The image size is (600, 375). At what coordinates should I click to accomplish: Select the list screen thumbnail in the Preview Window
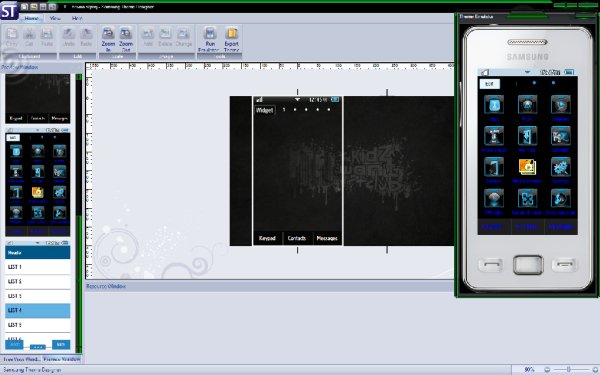38,295
